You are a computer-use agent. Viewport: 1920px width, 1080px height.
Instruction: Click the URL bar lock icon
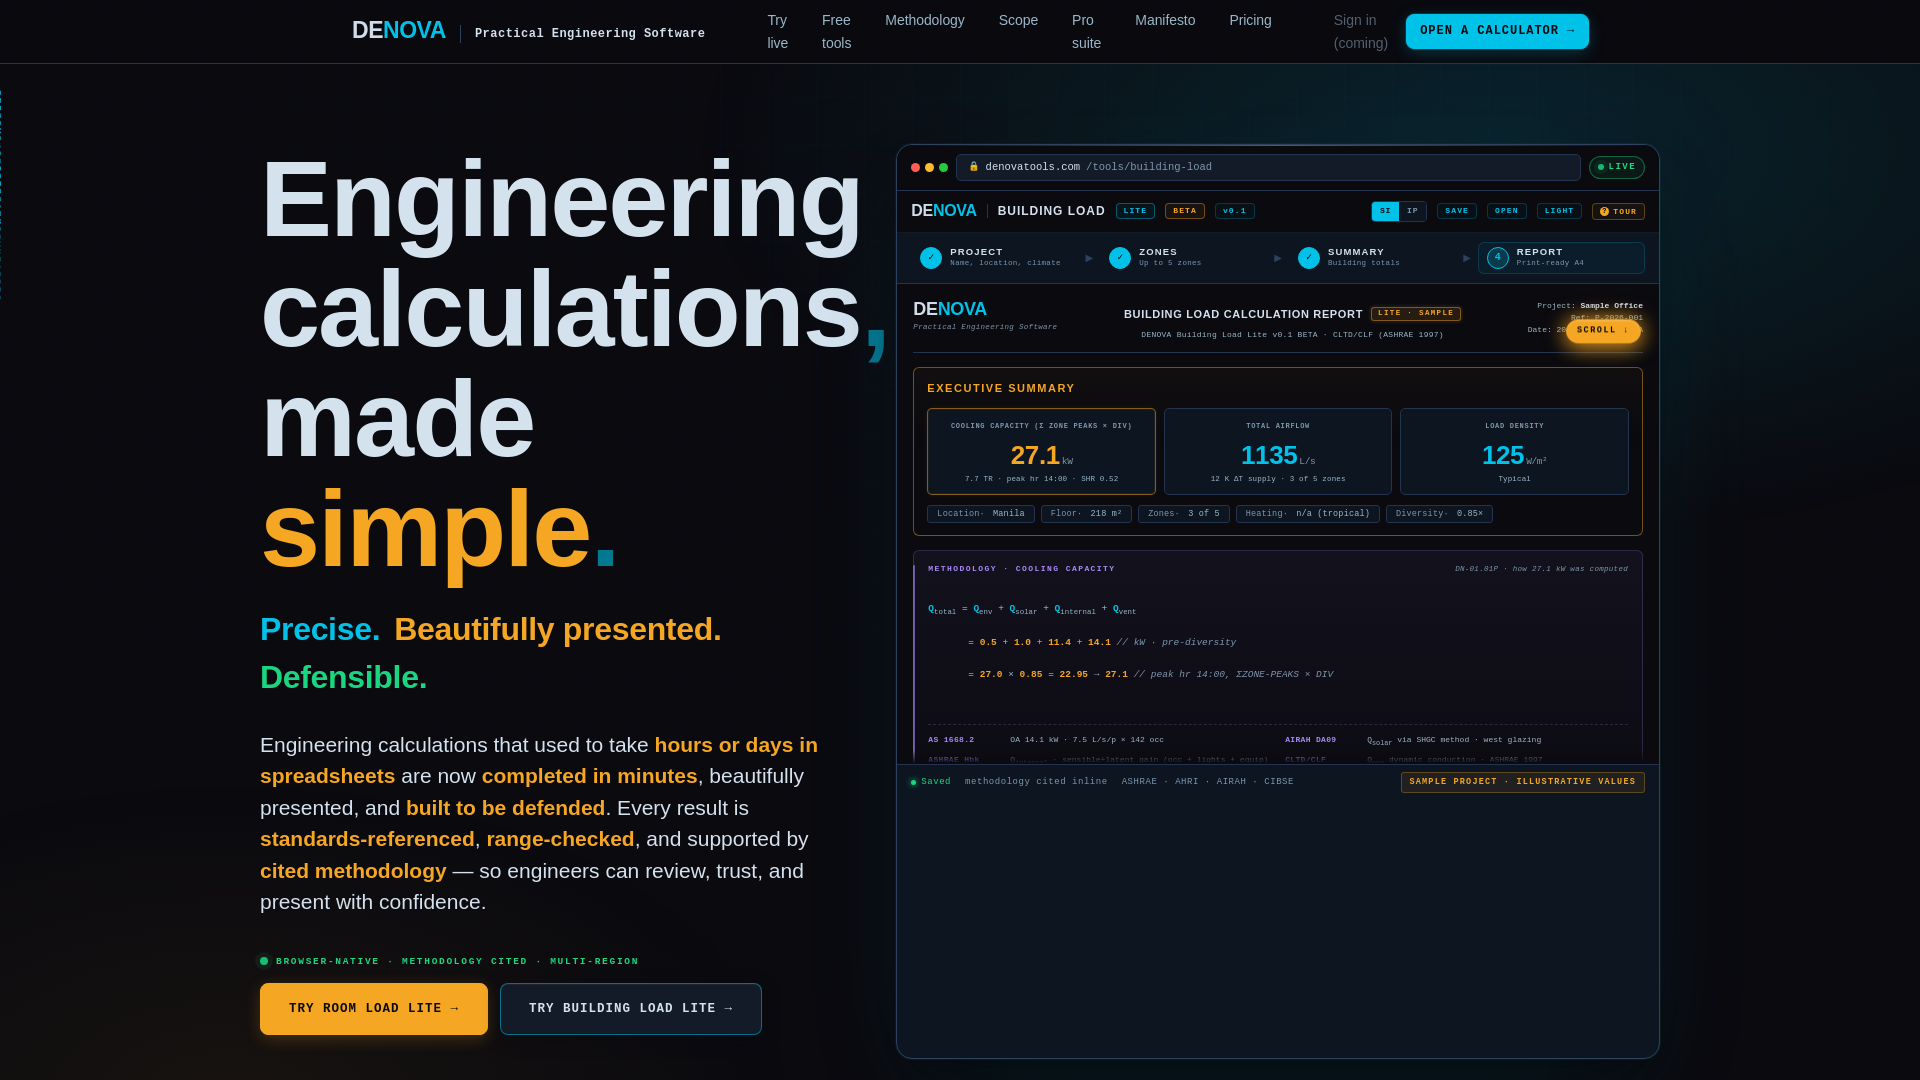point(974,167)
